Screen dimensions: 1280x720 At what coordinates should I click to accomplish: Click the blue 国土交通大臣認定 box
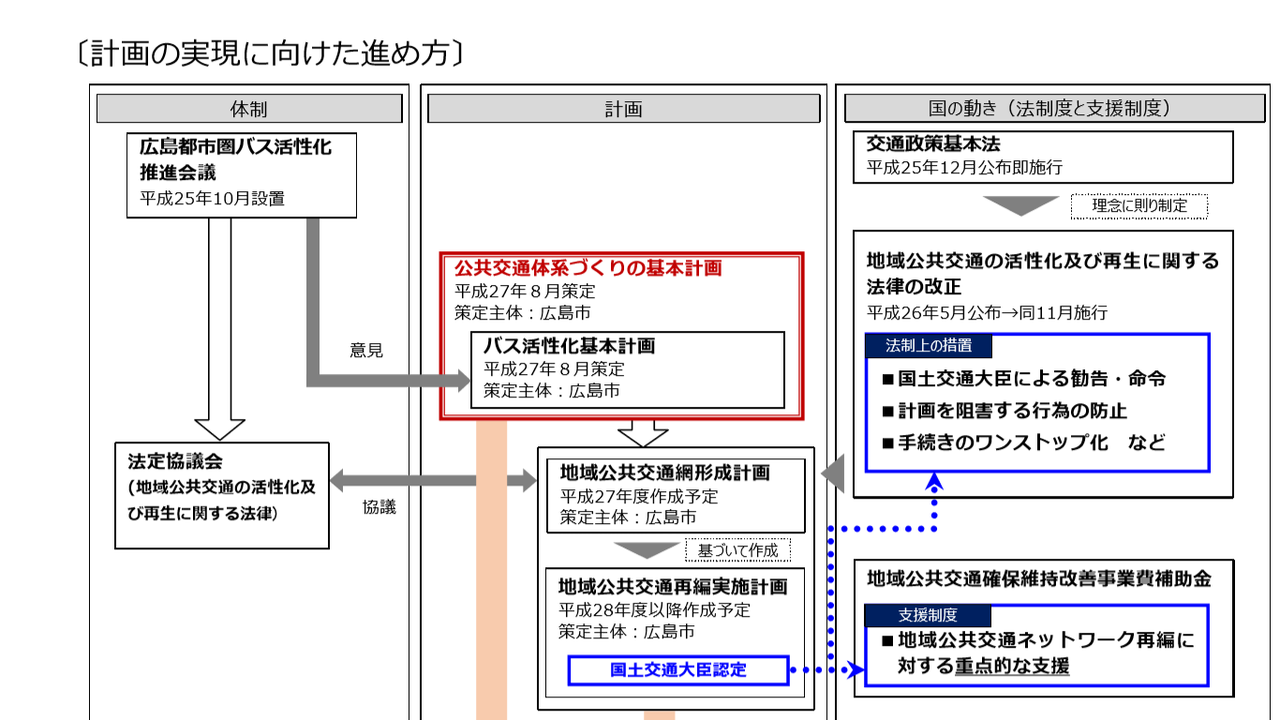click(x=679, y=670)
